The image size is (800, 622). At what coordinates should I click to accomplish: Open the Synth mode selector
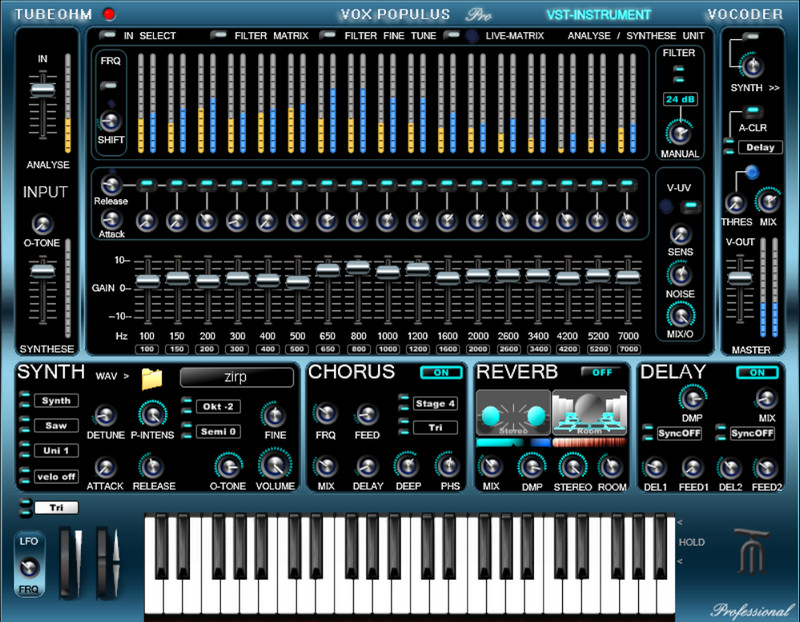[x=56, y=401]
